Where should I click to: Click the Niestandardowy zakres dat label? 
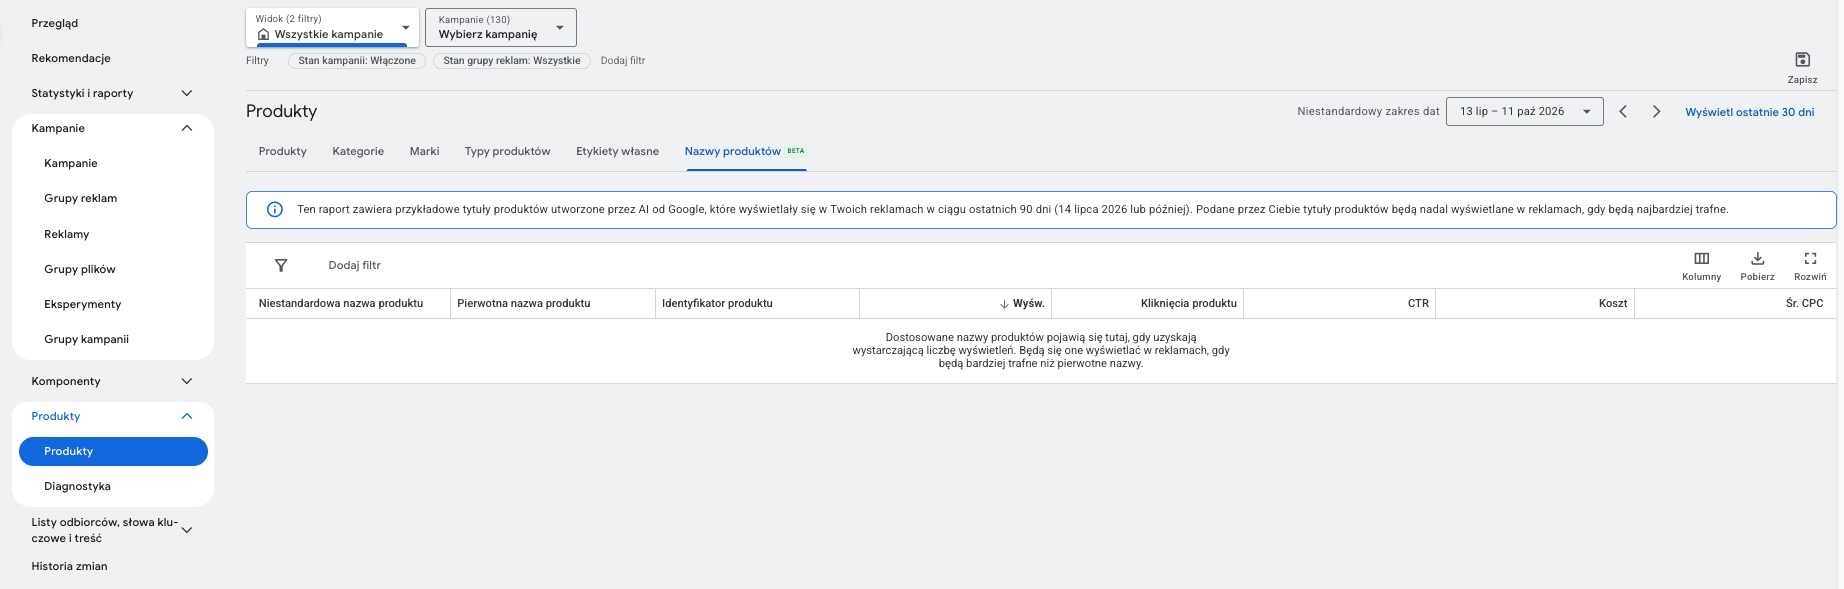pos(1368,111)
